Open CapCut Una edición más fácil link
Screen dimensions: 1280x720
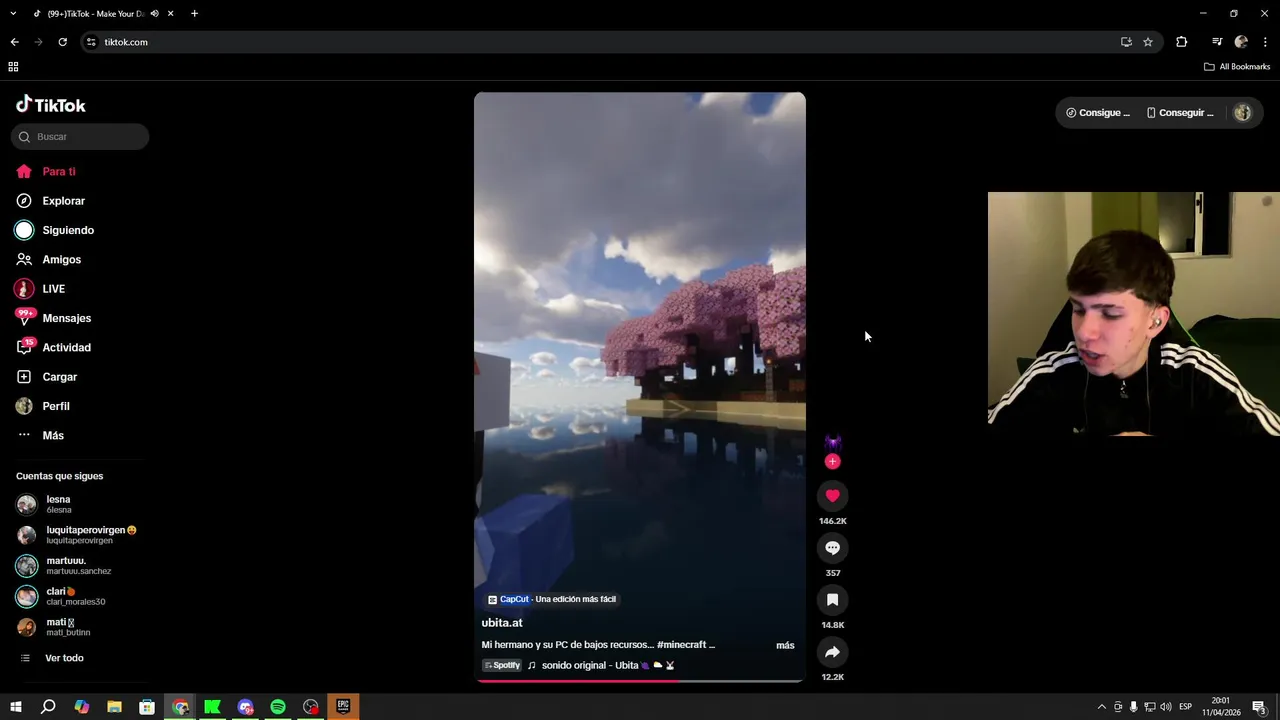tap(552, 599)
